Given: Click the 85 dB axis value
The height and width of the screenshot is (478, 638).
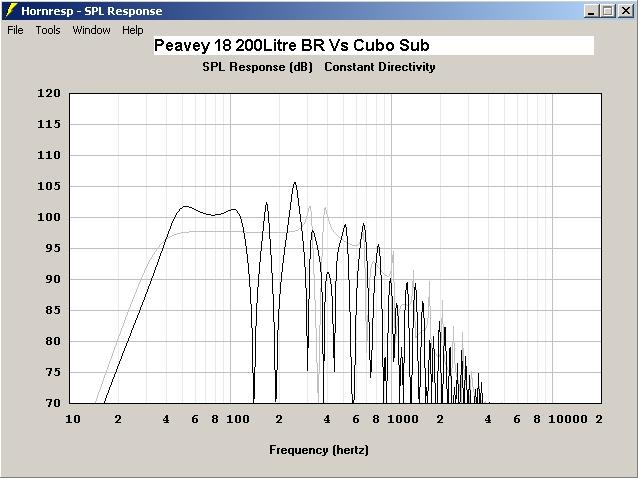Looking at the screenshot, I should (53, 310).
